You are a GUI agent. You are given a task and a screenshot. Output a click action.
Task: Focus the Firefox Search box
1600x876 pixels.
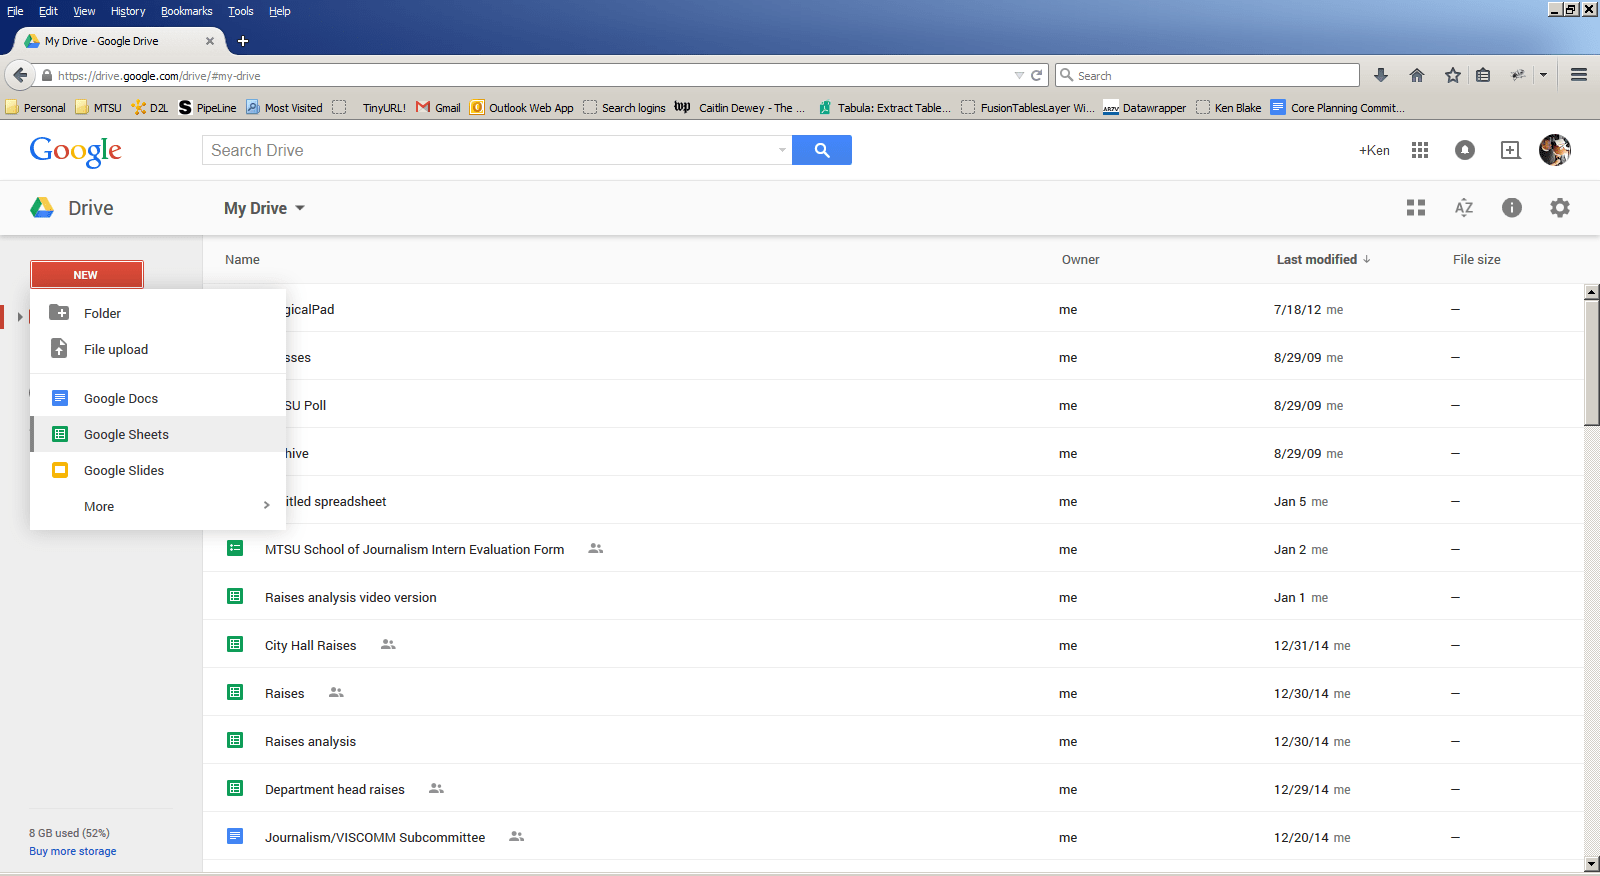click(1207, 75)
